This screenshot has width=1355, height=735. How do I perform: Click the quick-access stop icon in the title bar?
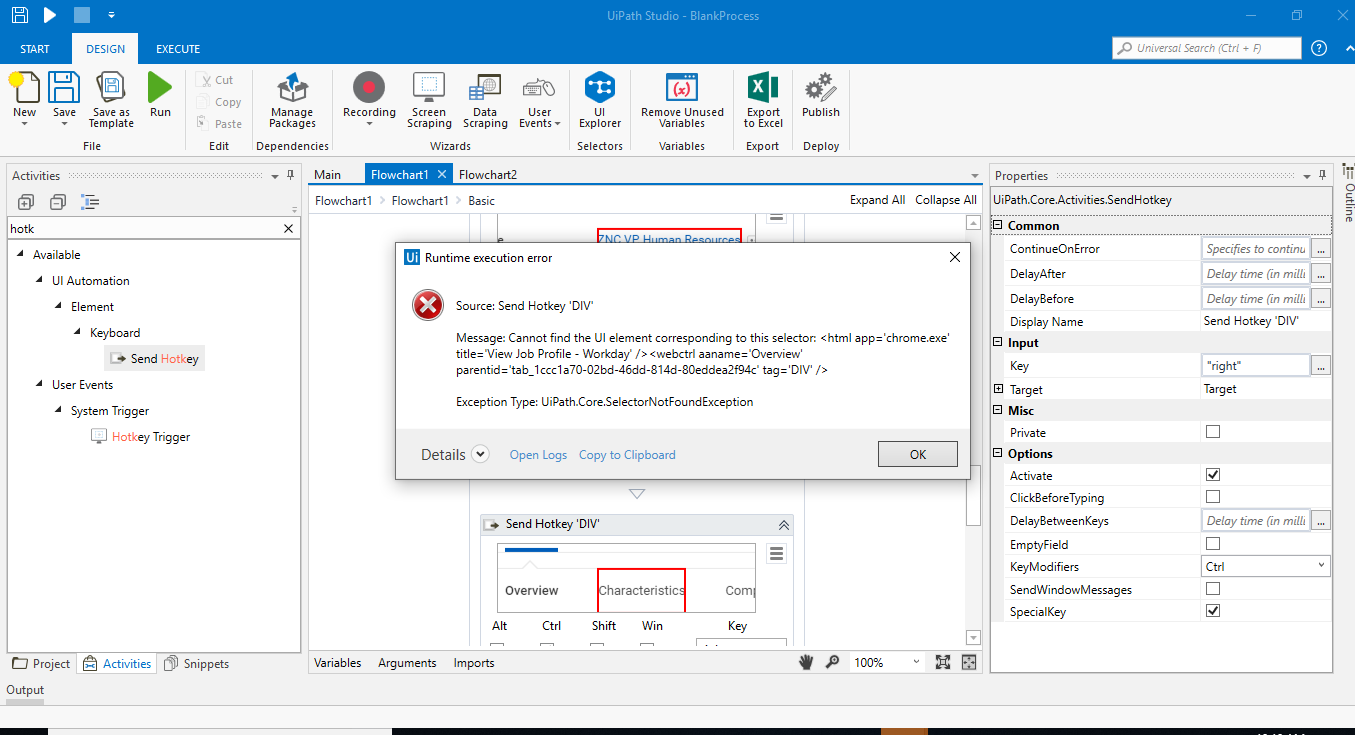pyautogui.click(x=81, y=15)
